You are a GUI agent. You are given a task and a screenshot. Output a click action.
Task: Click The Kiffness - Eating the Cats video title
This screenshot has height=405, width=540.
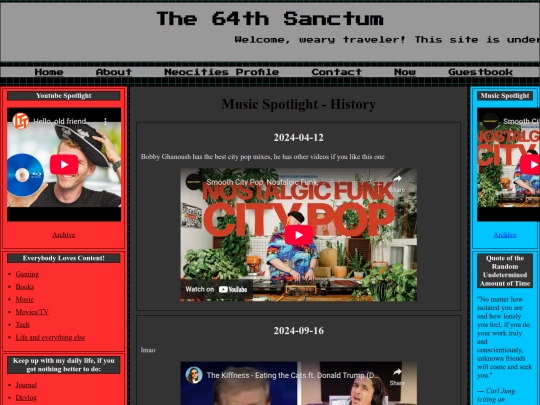(293, 375)
